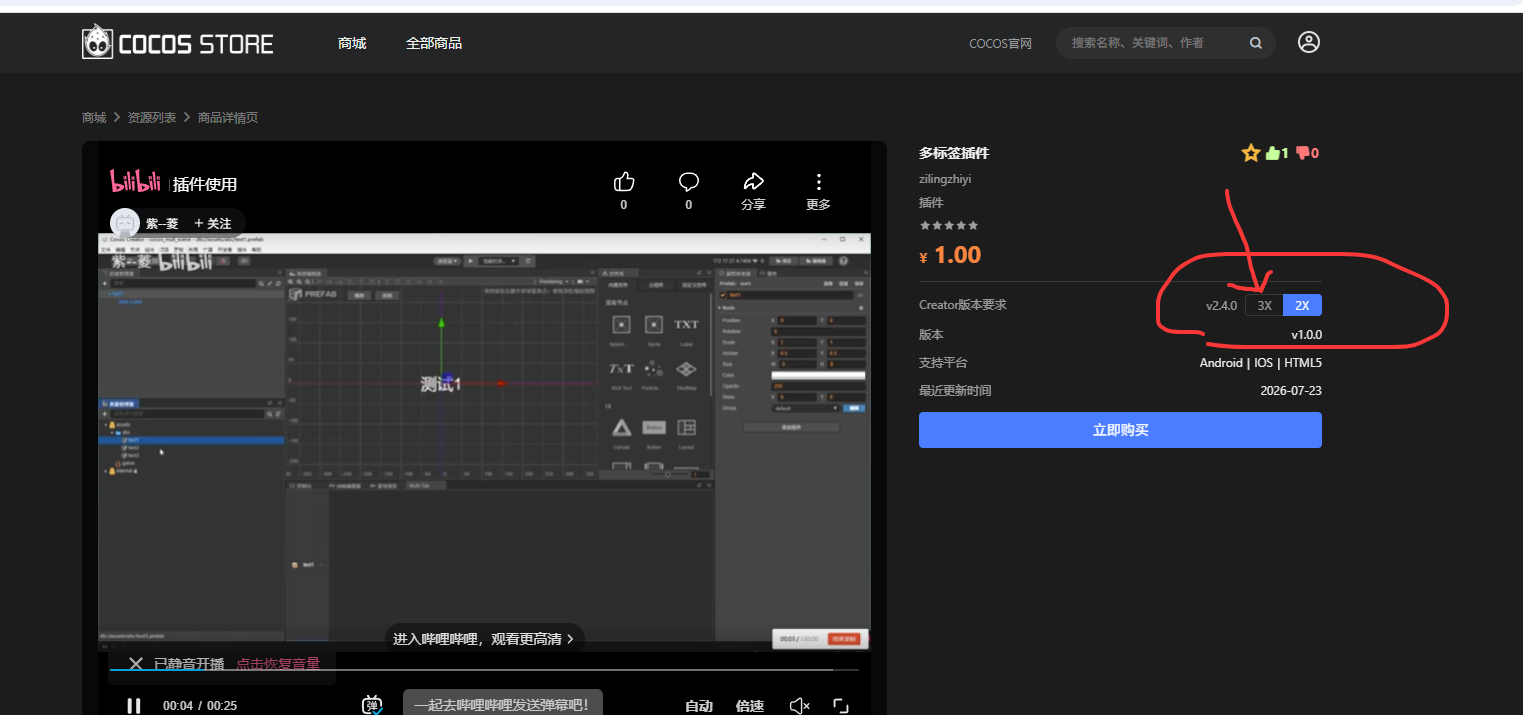Open the 自动 quality menu
The width and height of the screenshot is (1523, 715).
(698, 706)
